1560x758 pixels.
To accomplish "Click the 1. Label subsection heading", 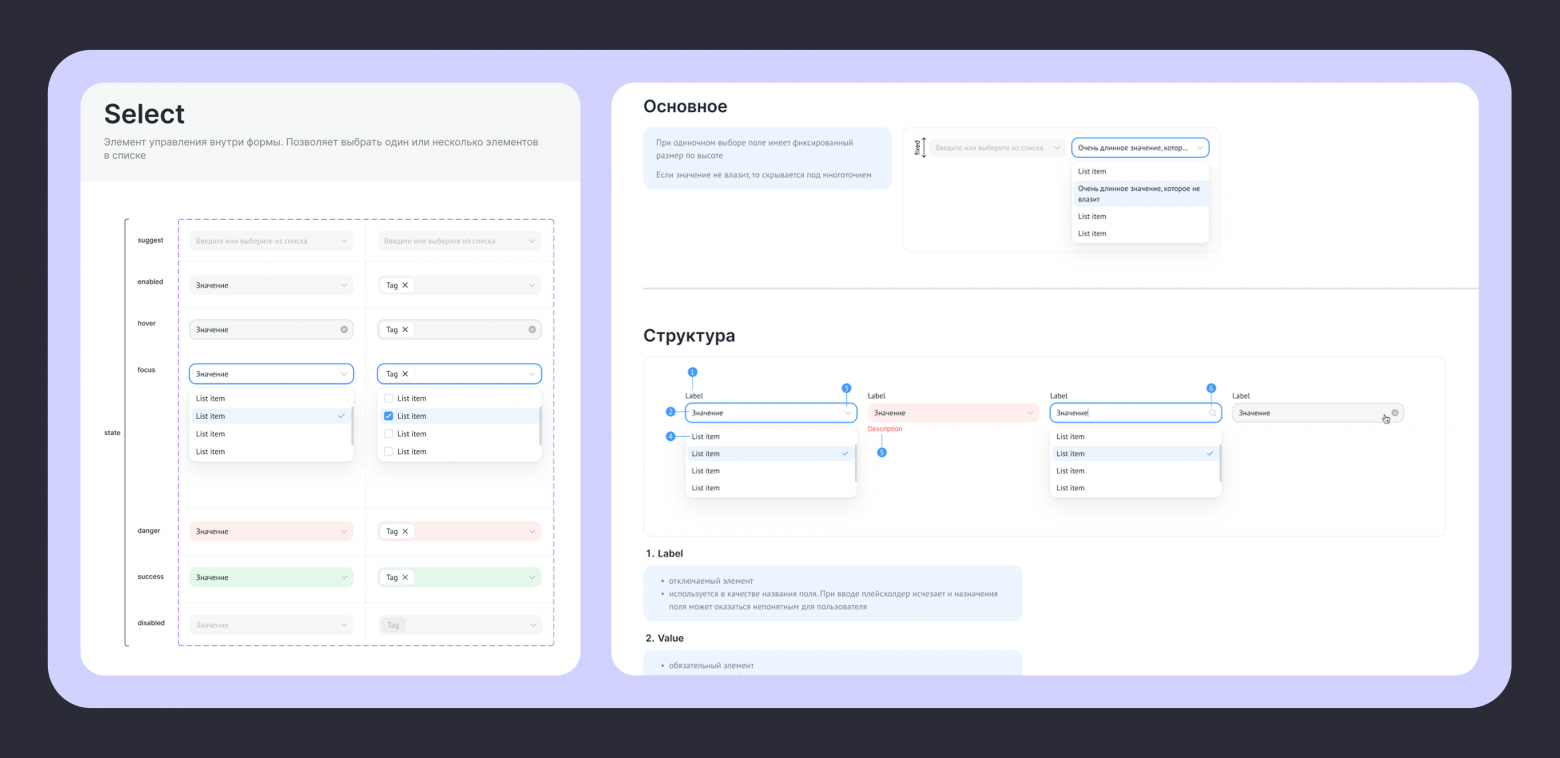I will pos(664,553).
